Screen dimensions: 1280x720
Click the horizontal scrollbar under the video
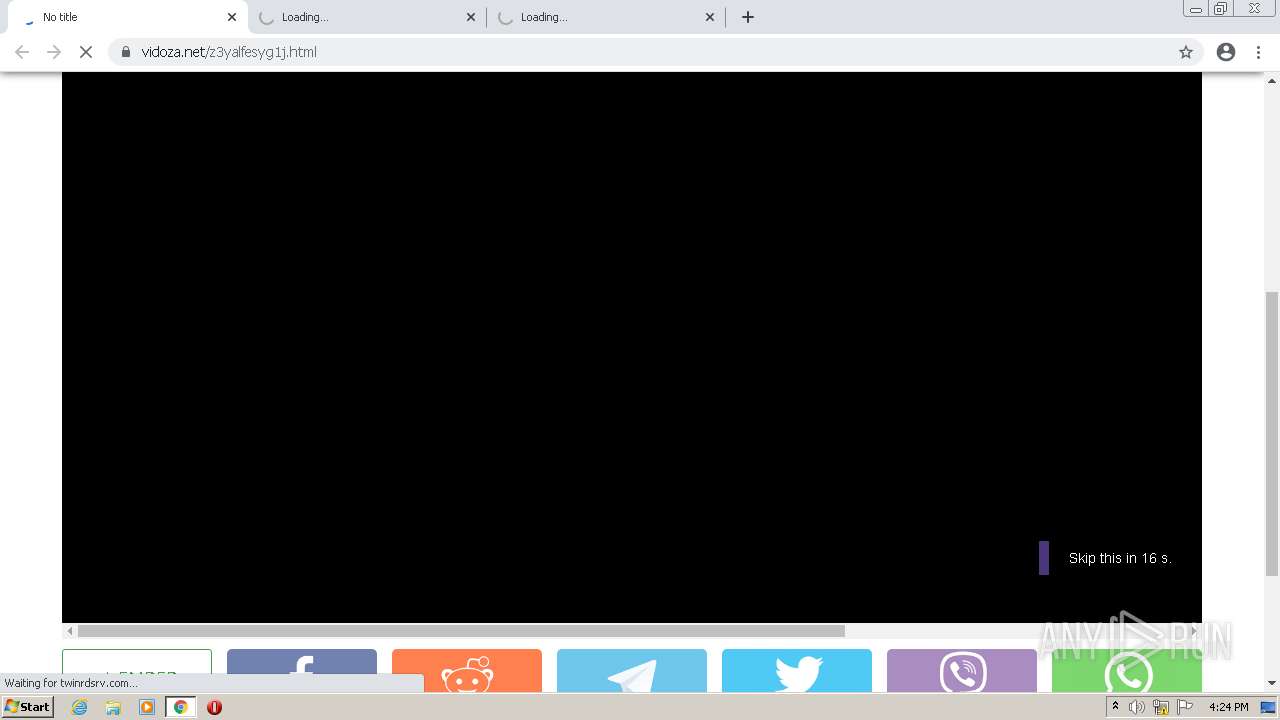pyautogui.click(x=461, y=631)
